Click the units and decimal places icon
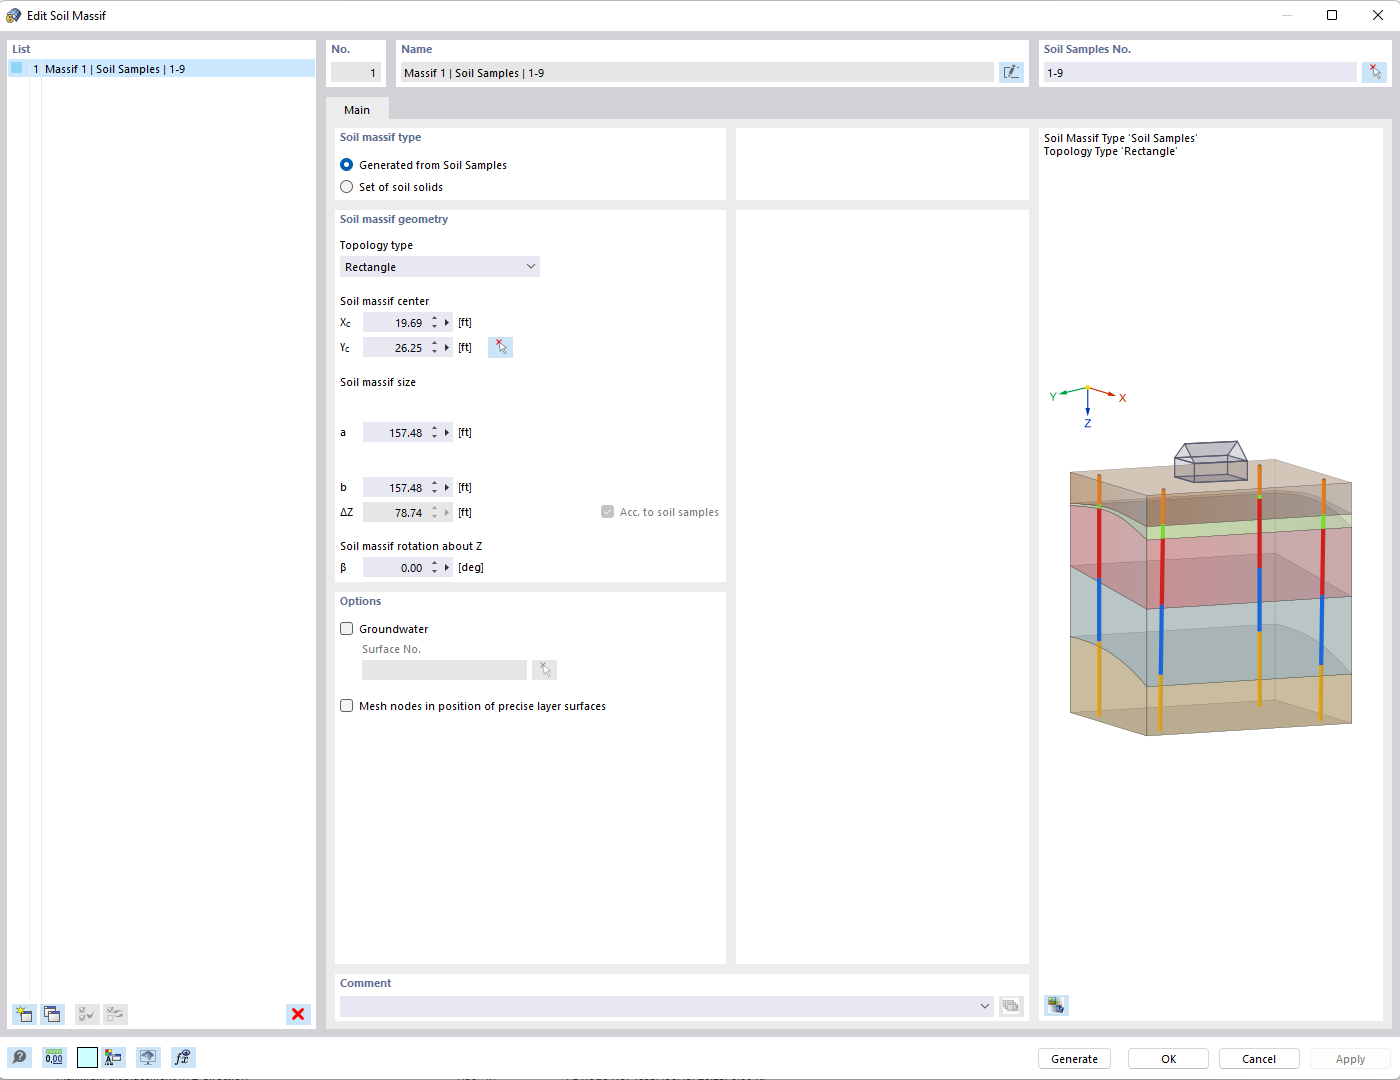This screenshot has height=1080, width=1400. (53, 1057)
